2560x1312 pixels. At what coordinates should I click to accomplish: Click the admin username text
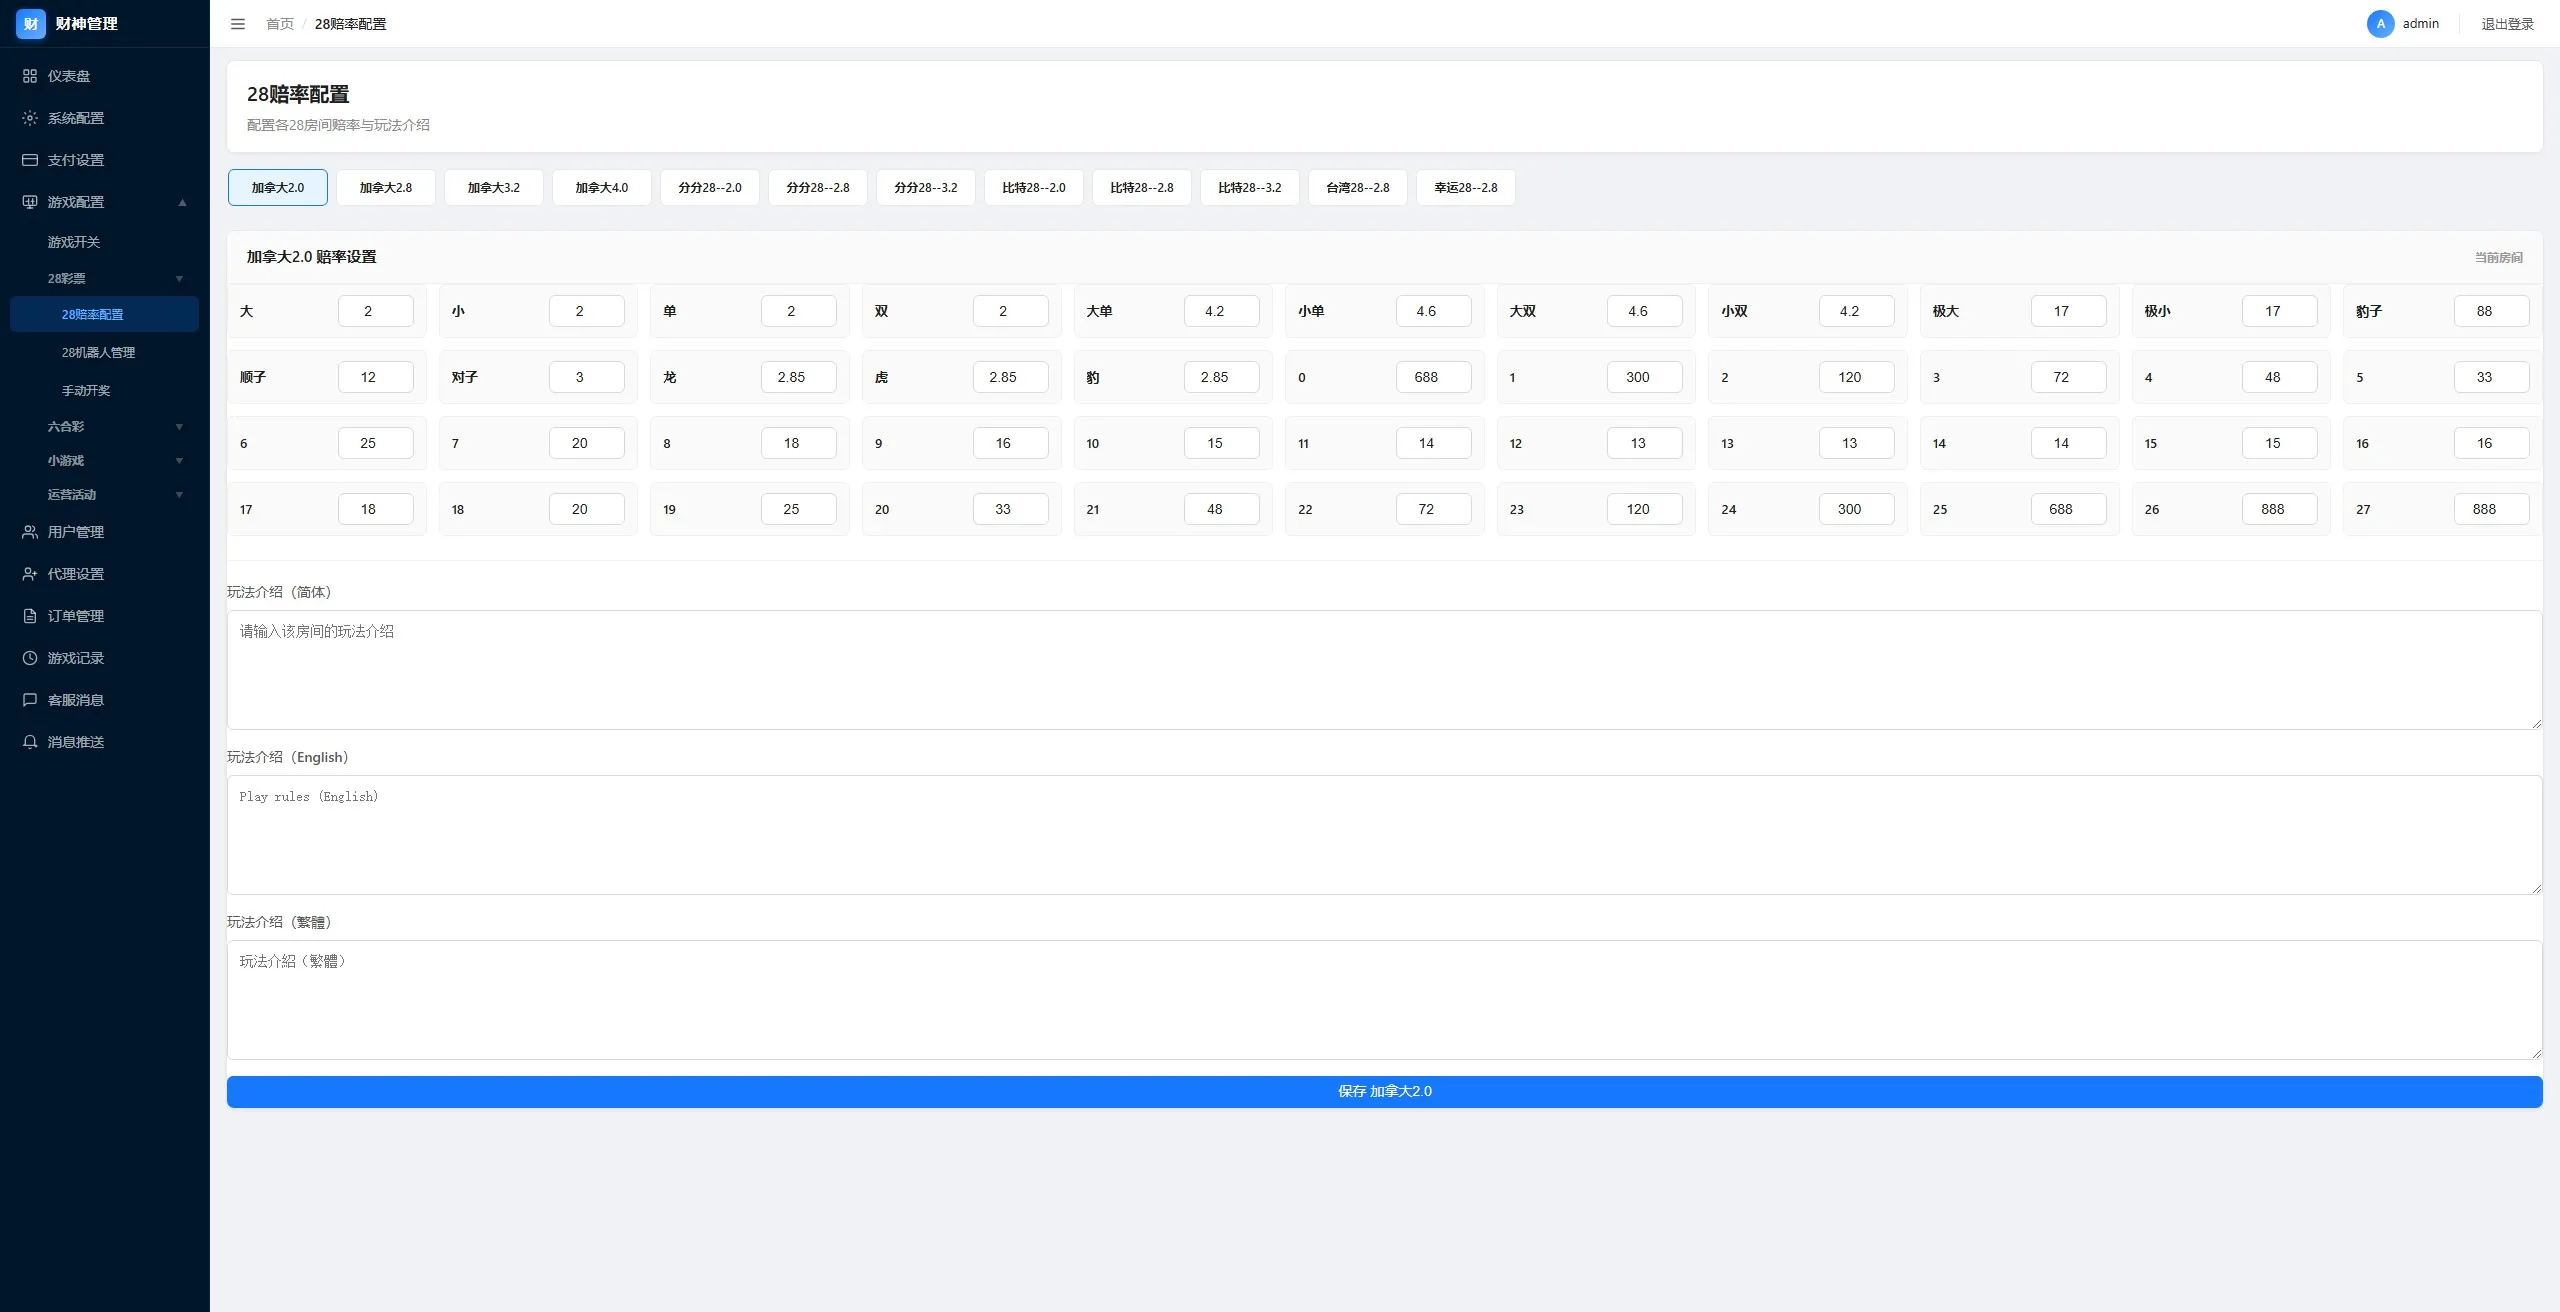click(2421, 24)
